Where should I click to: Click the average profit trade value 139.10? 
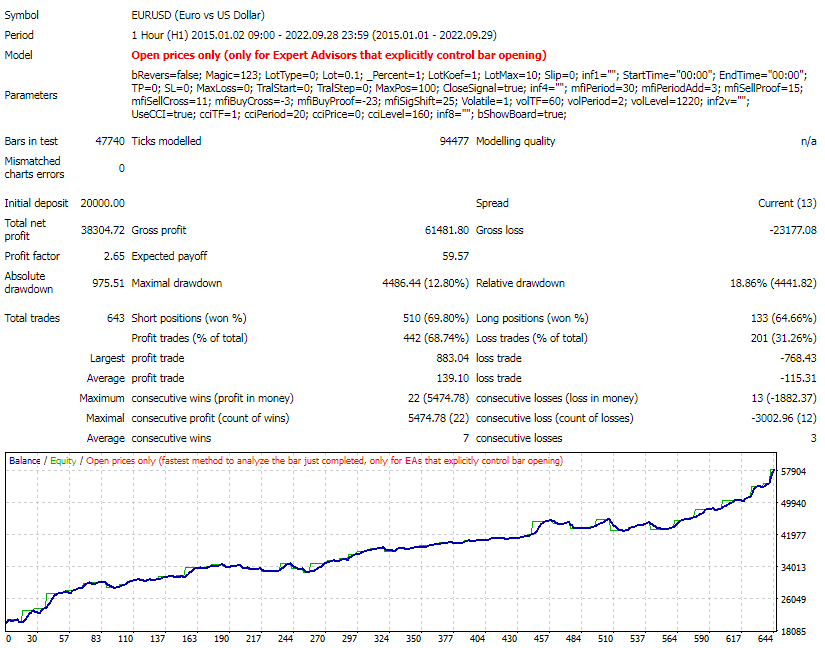[x=452, y=378]
